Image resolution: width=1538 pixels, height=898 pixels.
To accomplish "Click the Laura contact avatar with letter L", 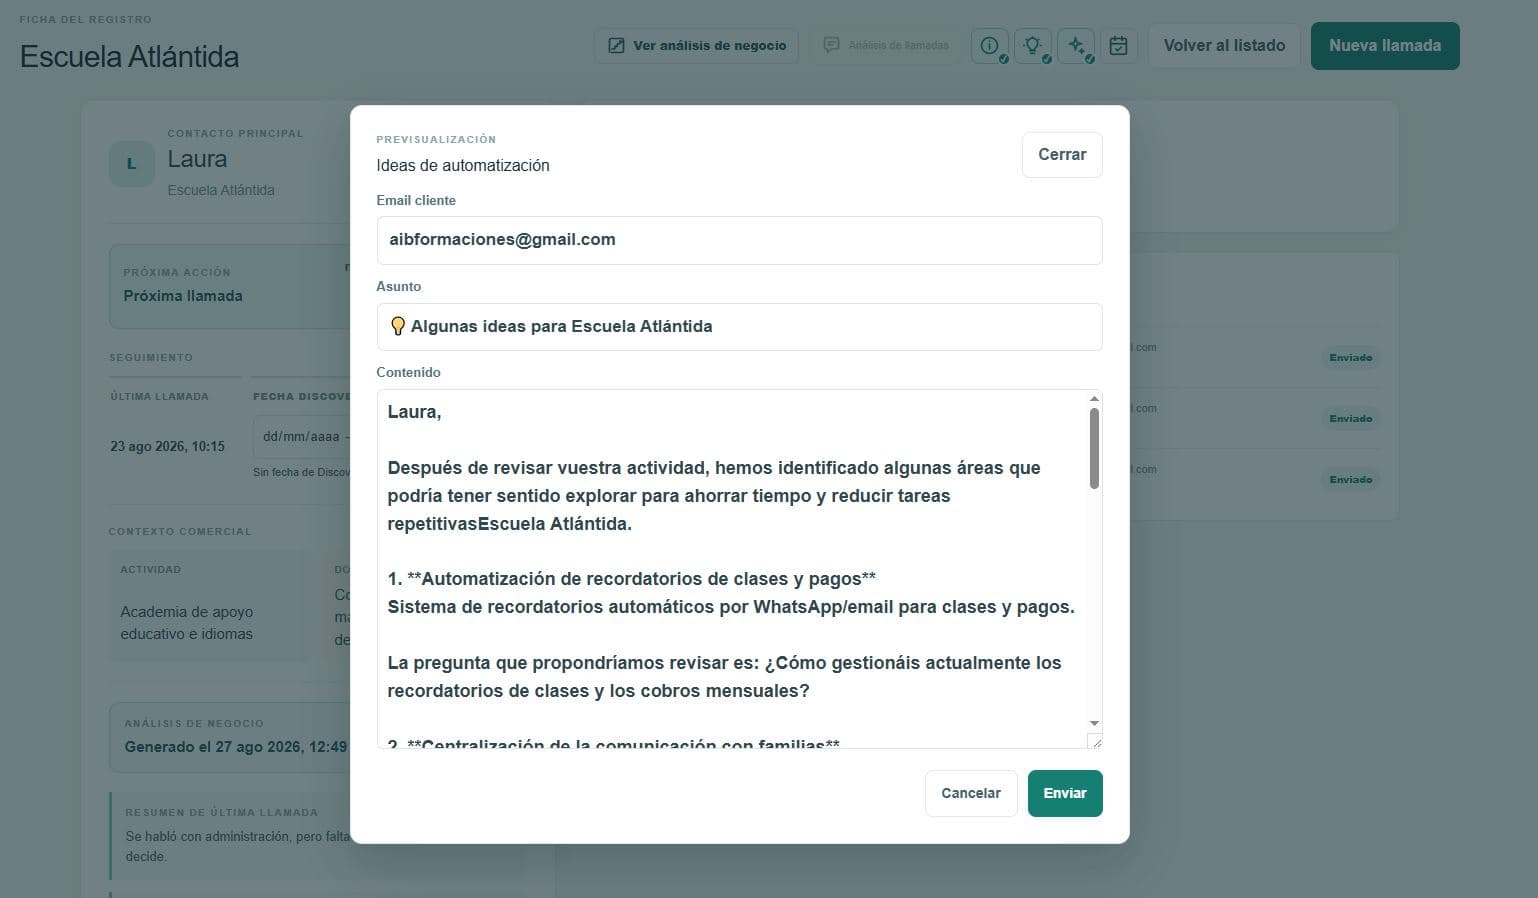I will click(x=131, y=164).
